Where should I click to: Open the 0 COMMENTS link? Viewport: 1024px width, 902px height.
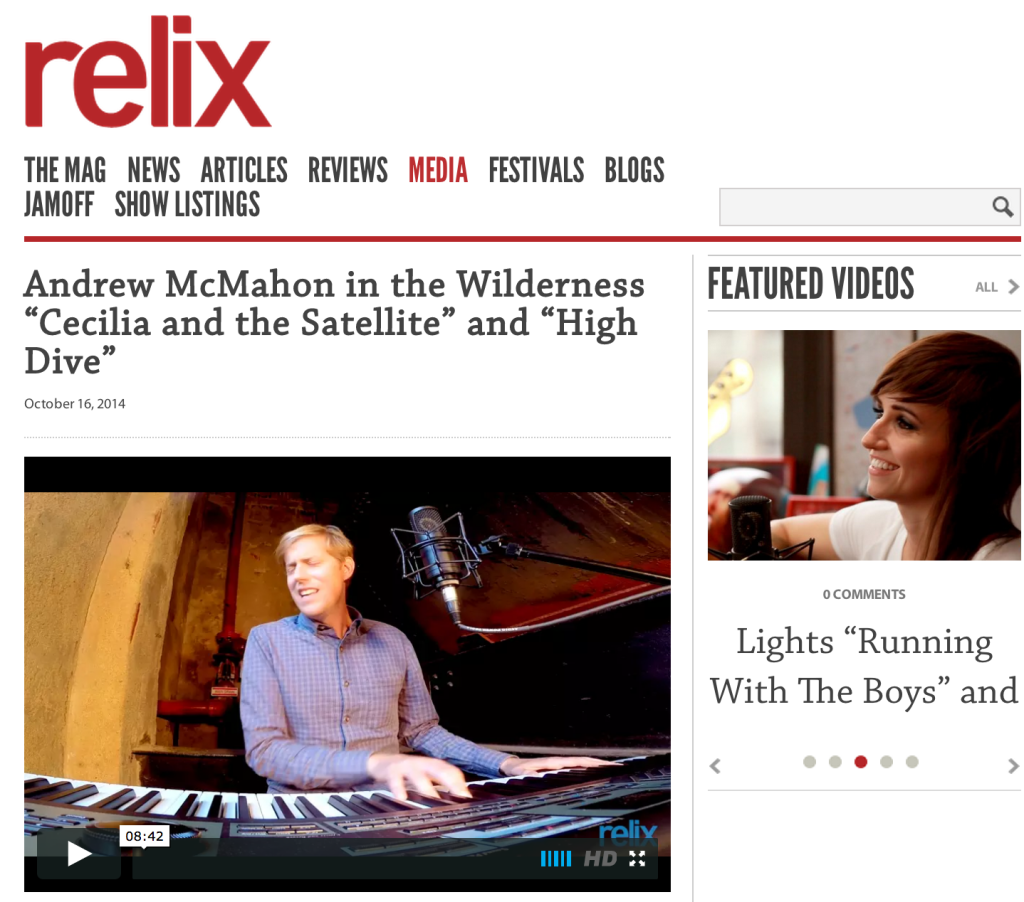(x=864, y=594)
